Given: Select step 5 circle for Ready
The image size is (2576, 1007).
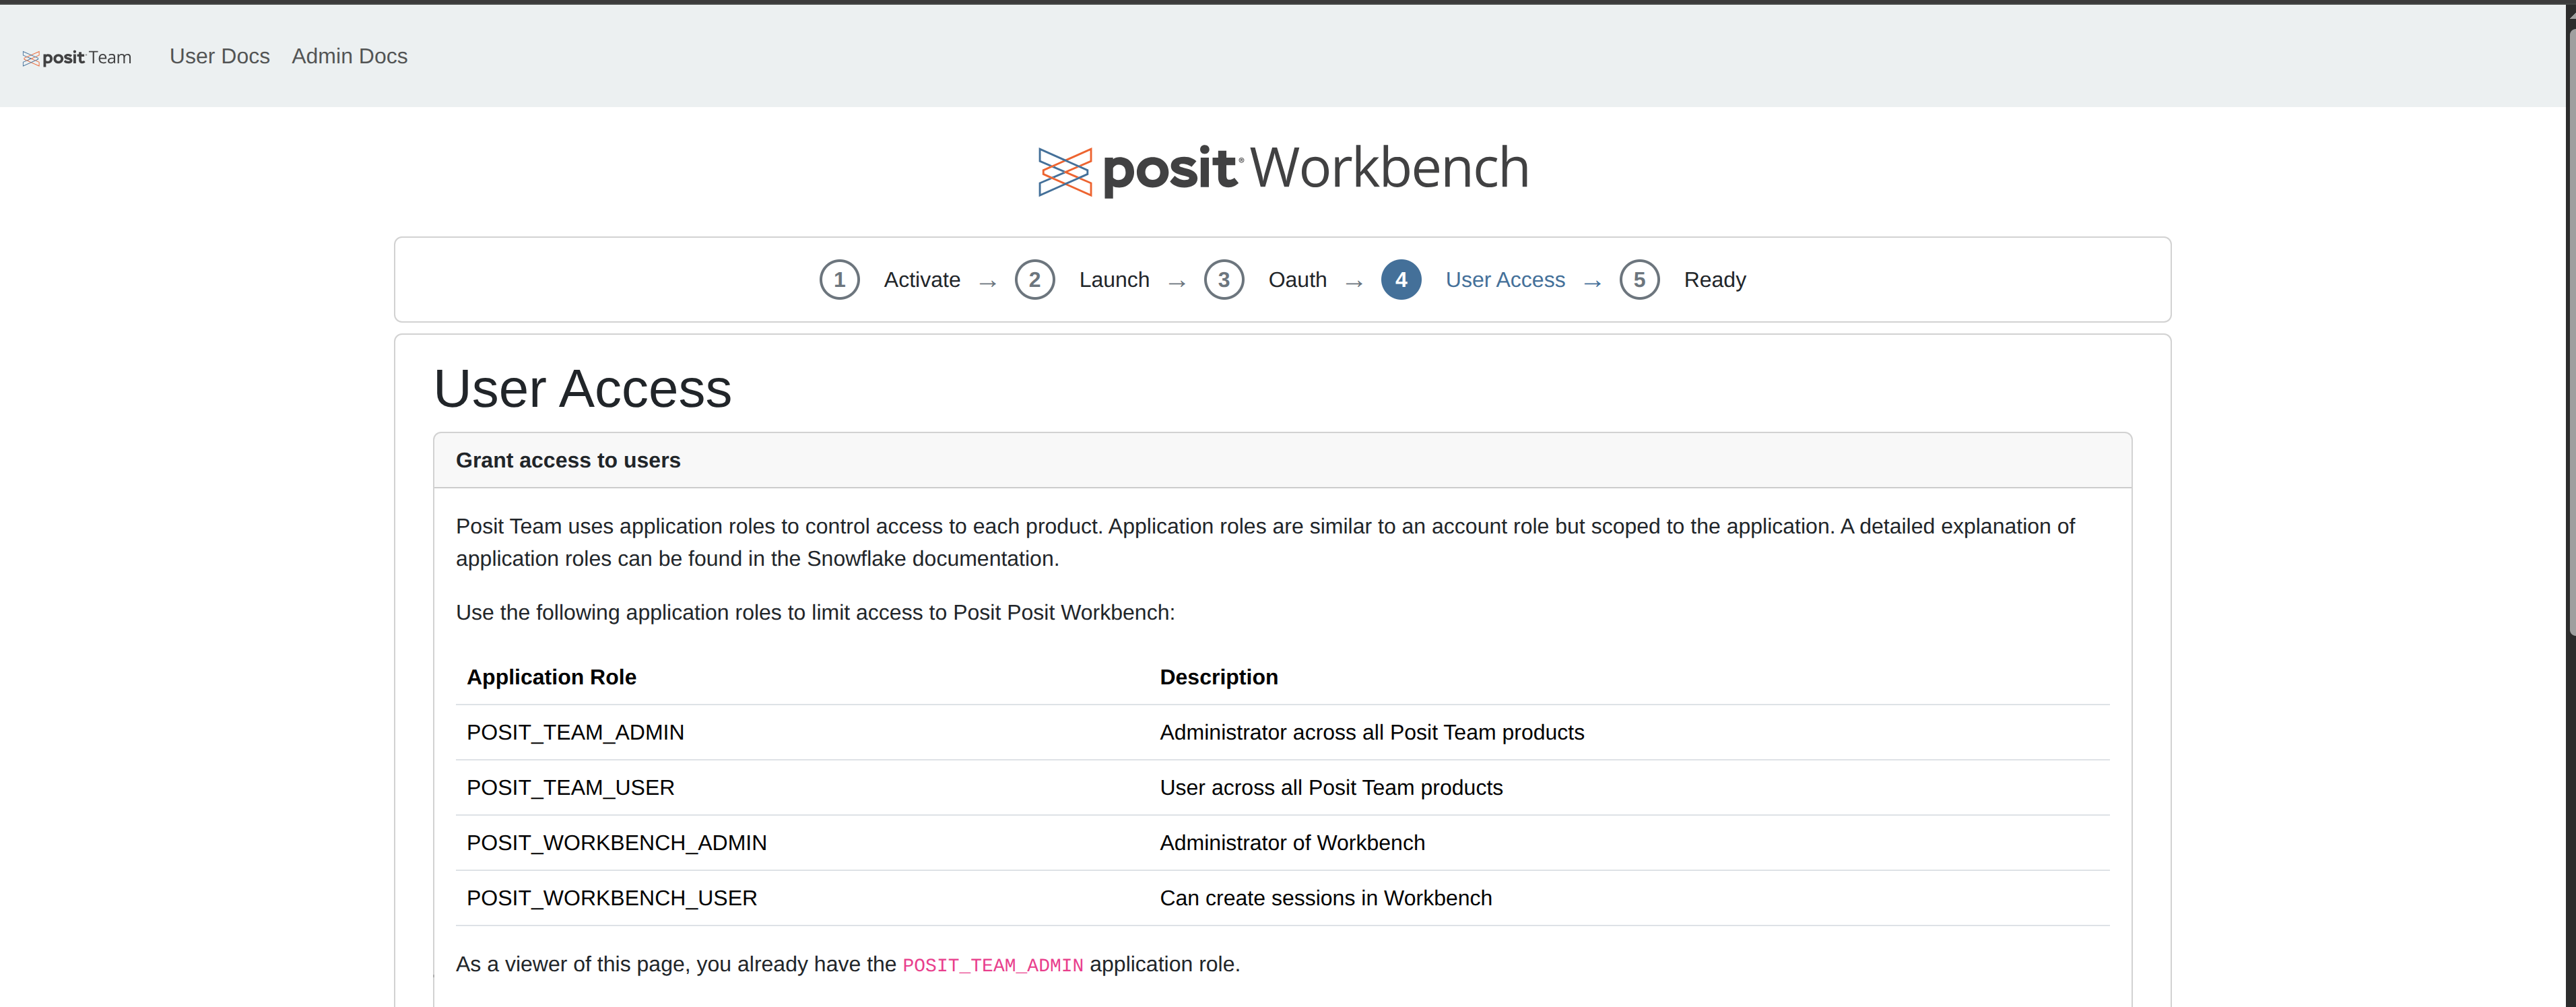Looking at the screenshot, I should (x=1638, y=280).
